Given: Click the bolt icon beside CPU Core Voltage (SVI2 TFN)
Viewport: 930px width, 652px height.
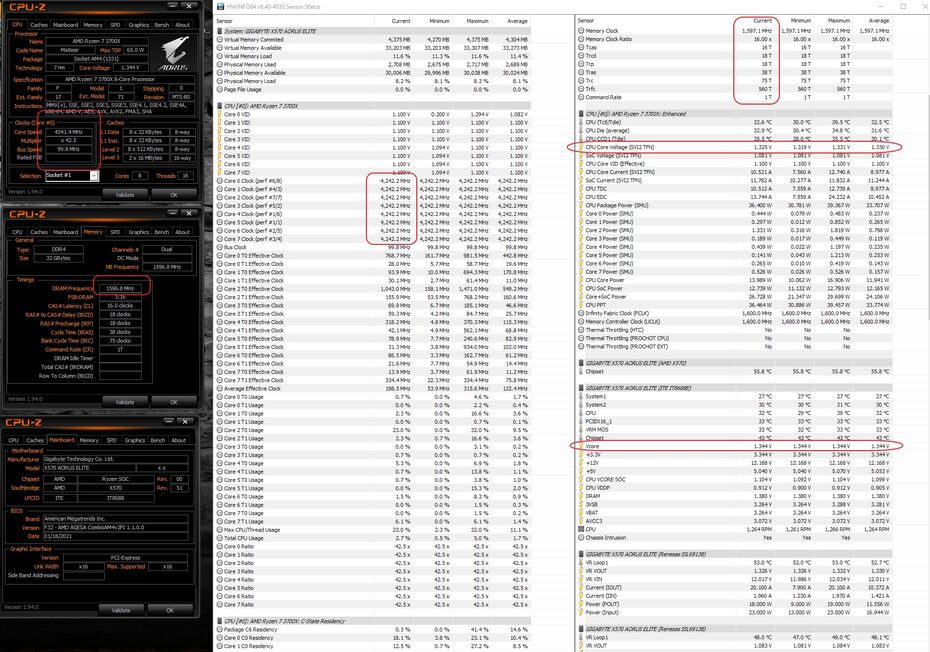Looking at the screenshot, I should 581,147.
